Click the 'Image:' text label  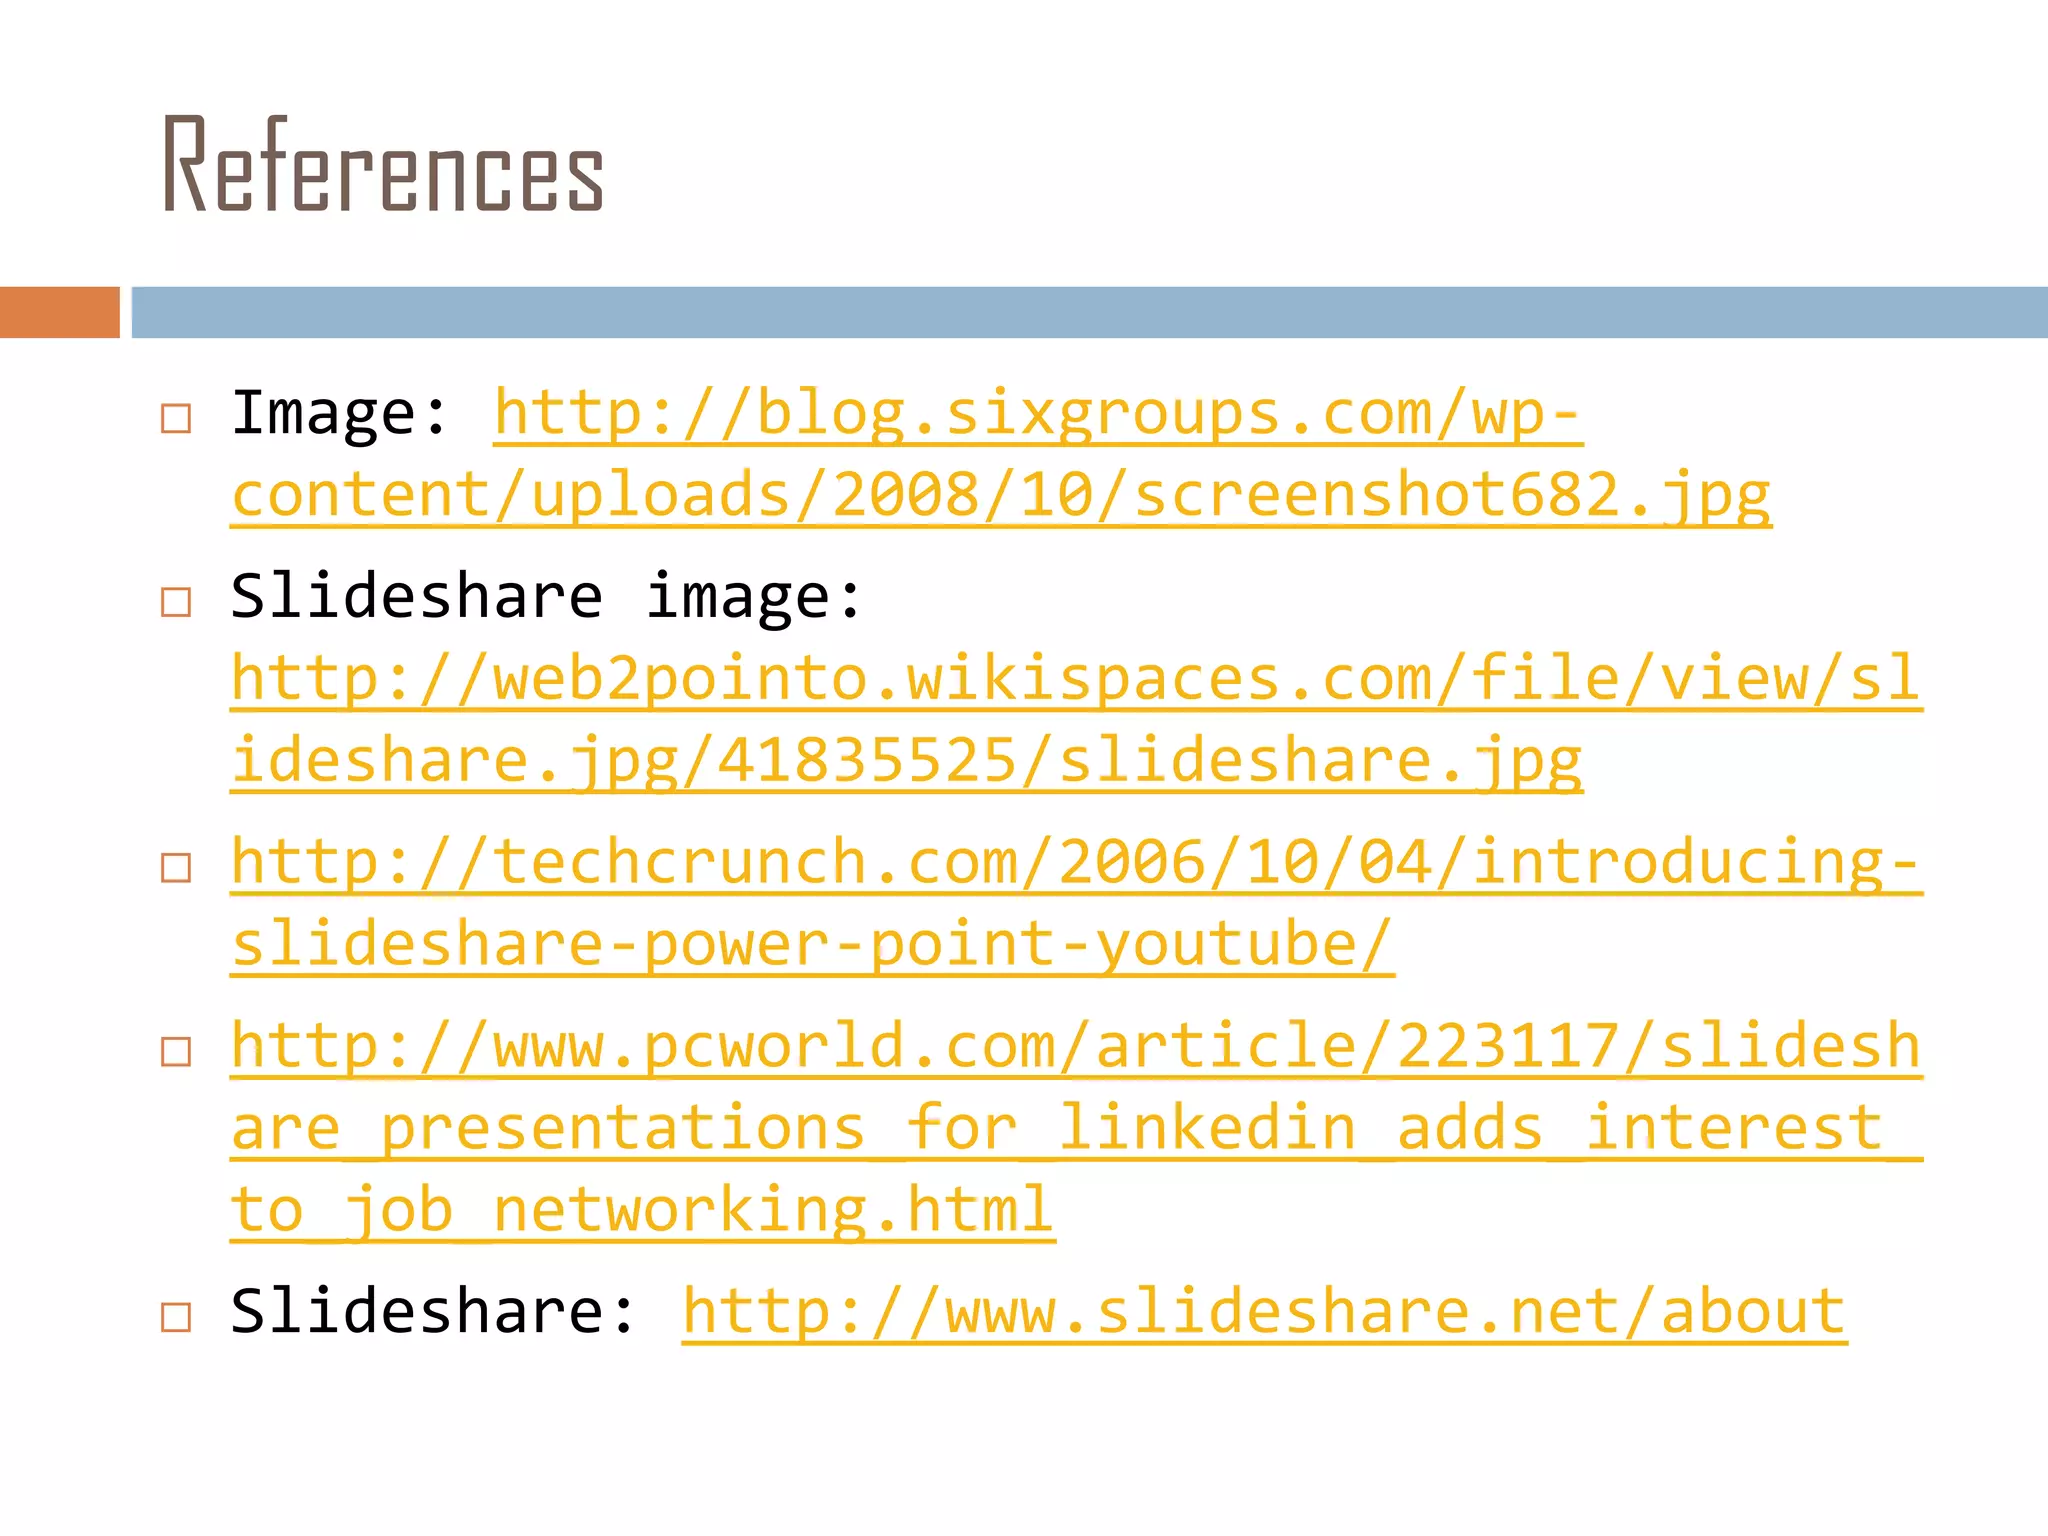(339, 414)
